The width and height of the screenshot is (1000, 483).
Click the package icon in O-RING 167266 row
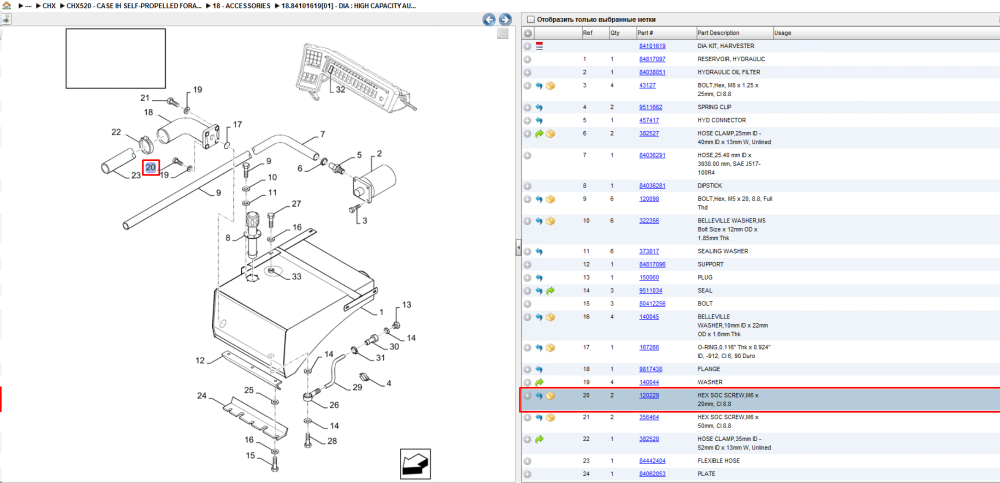point(550,348)
